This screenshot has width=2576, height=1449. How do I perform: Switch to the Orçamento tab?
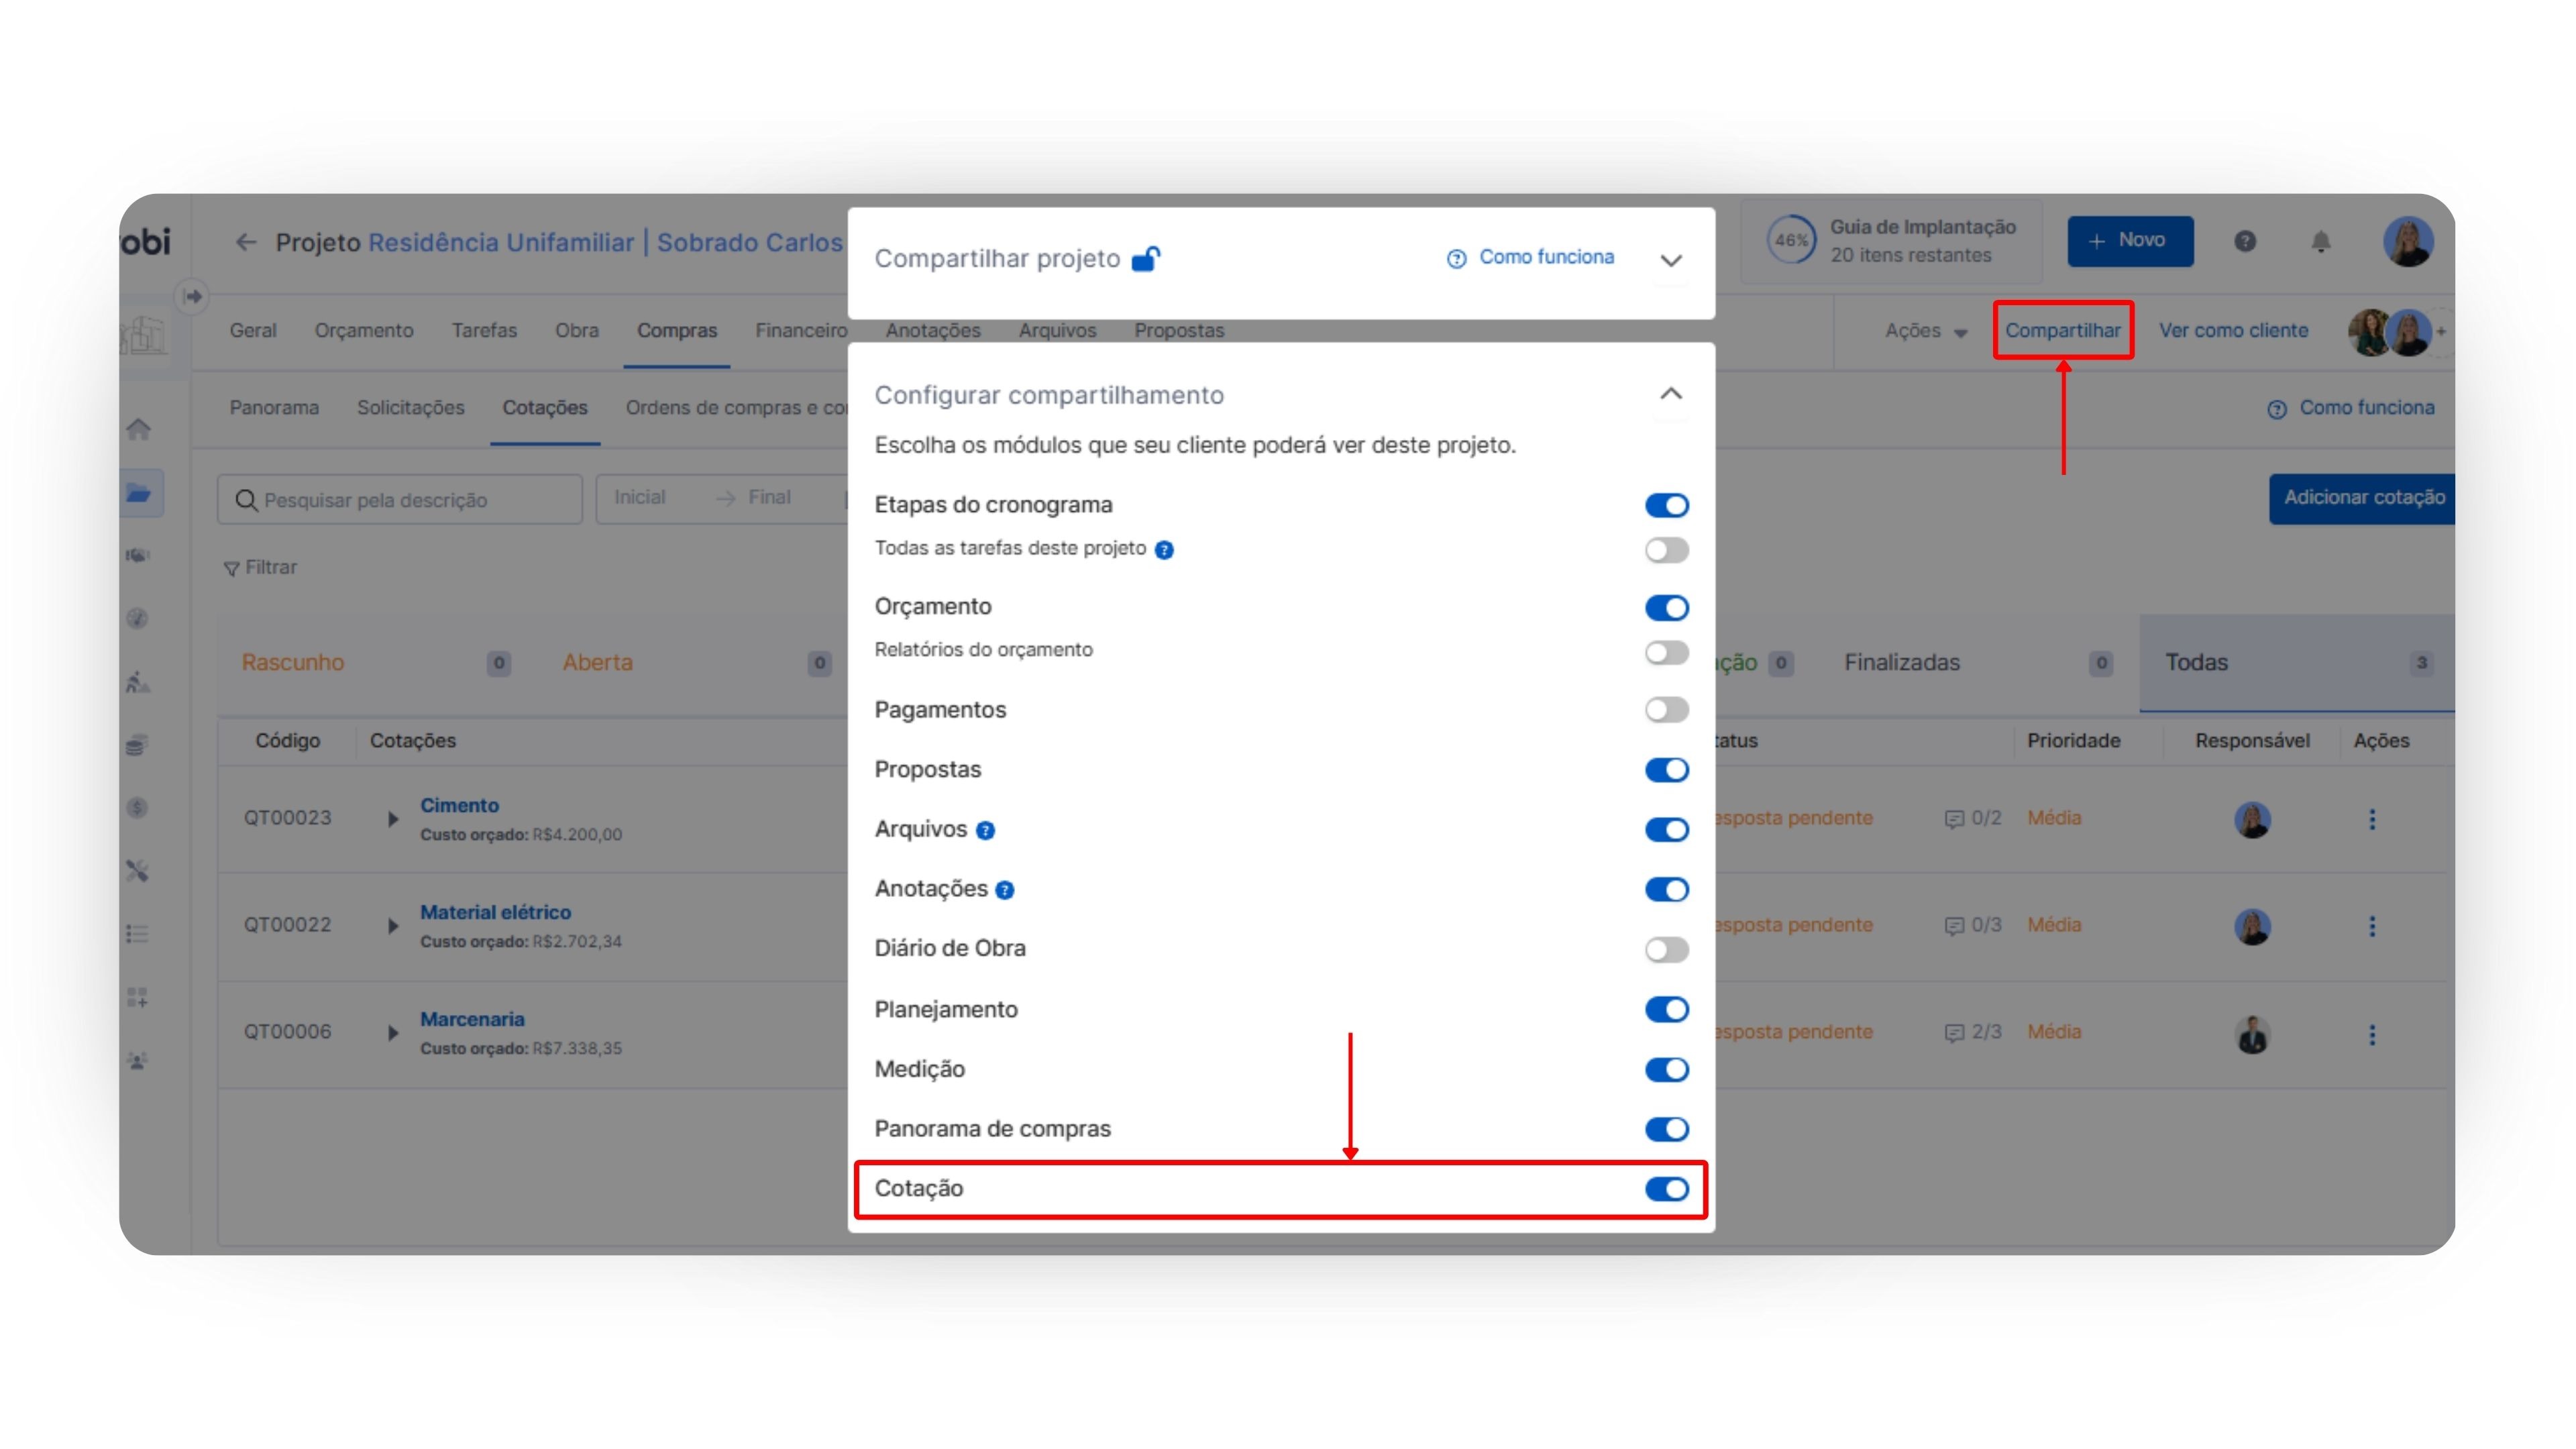pyautogui.click(x=363, y=331)
